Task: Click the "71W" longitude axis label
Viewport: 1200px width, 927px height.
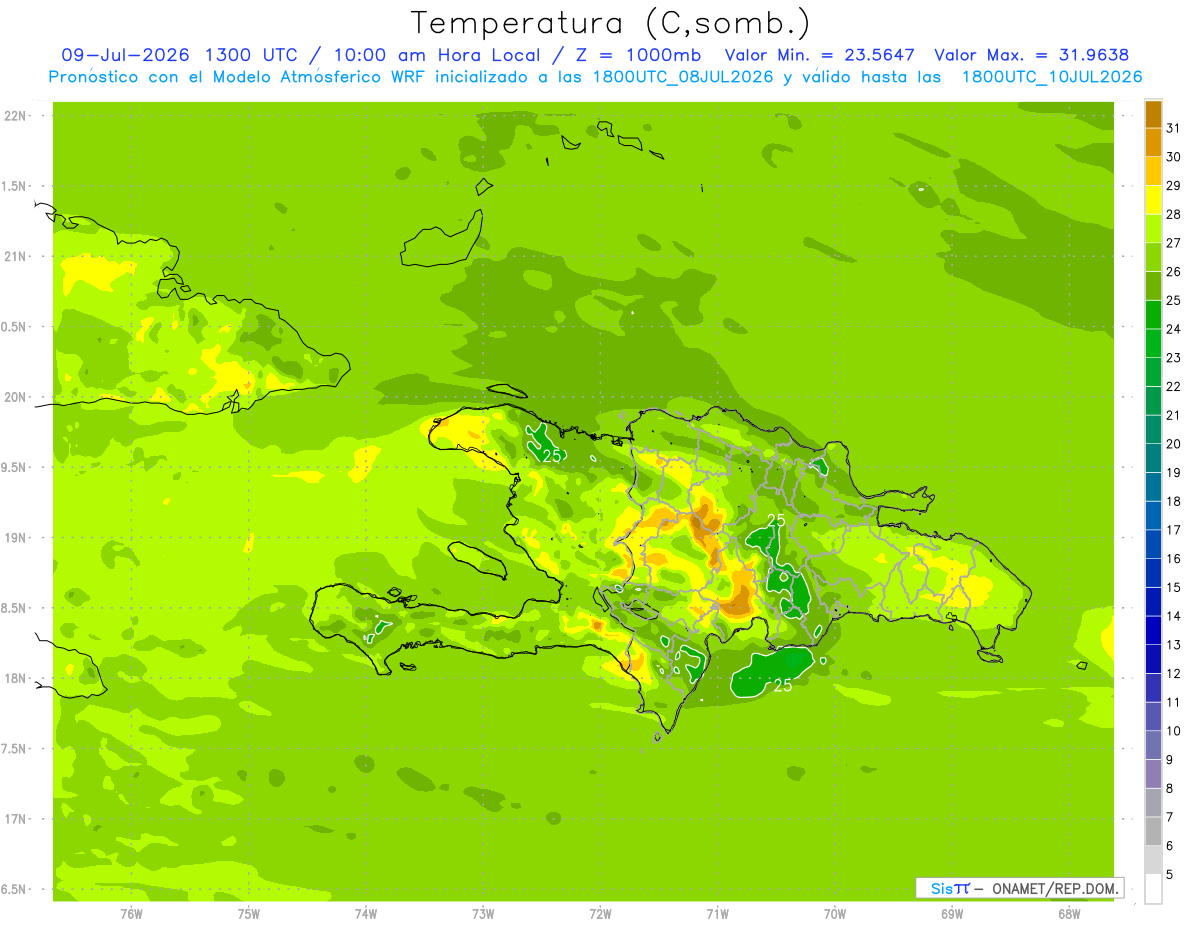Action: 717,913
